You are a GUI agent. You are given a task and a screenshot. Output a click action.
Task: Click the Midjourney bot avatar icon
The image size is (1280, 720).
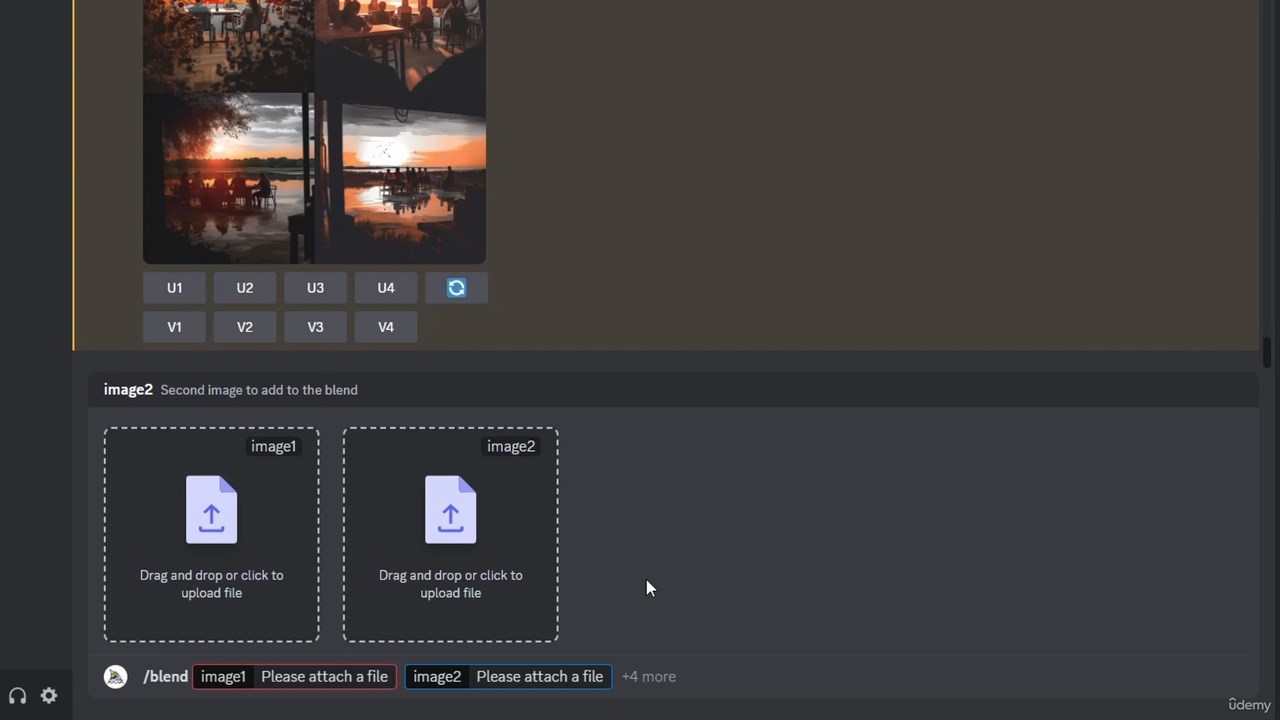coord(116,677)
